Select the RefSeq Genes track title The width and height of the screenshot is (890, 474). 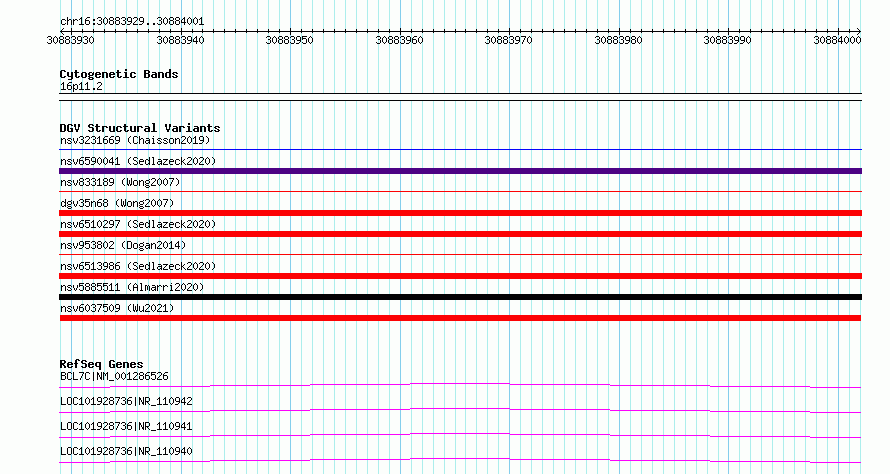pos(101,364)
